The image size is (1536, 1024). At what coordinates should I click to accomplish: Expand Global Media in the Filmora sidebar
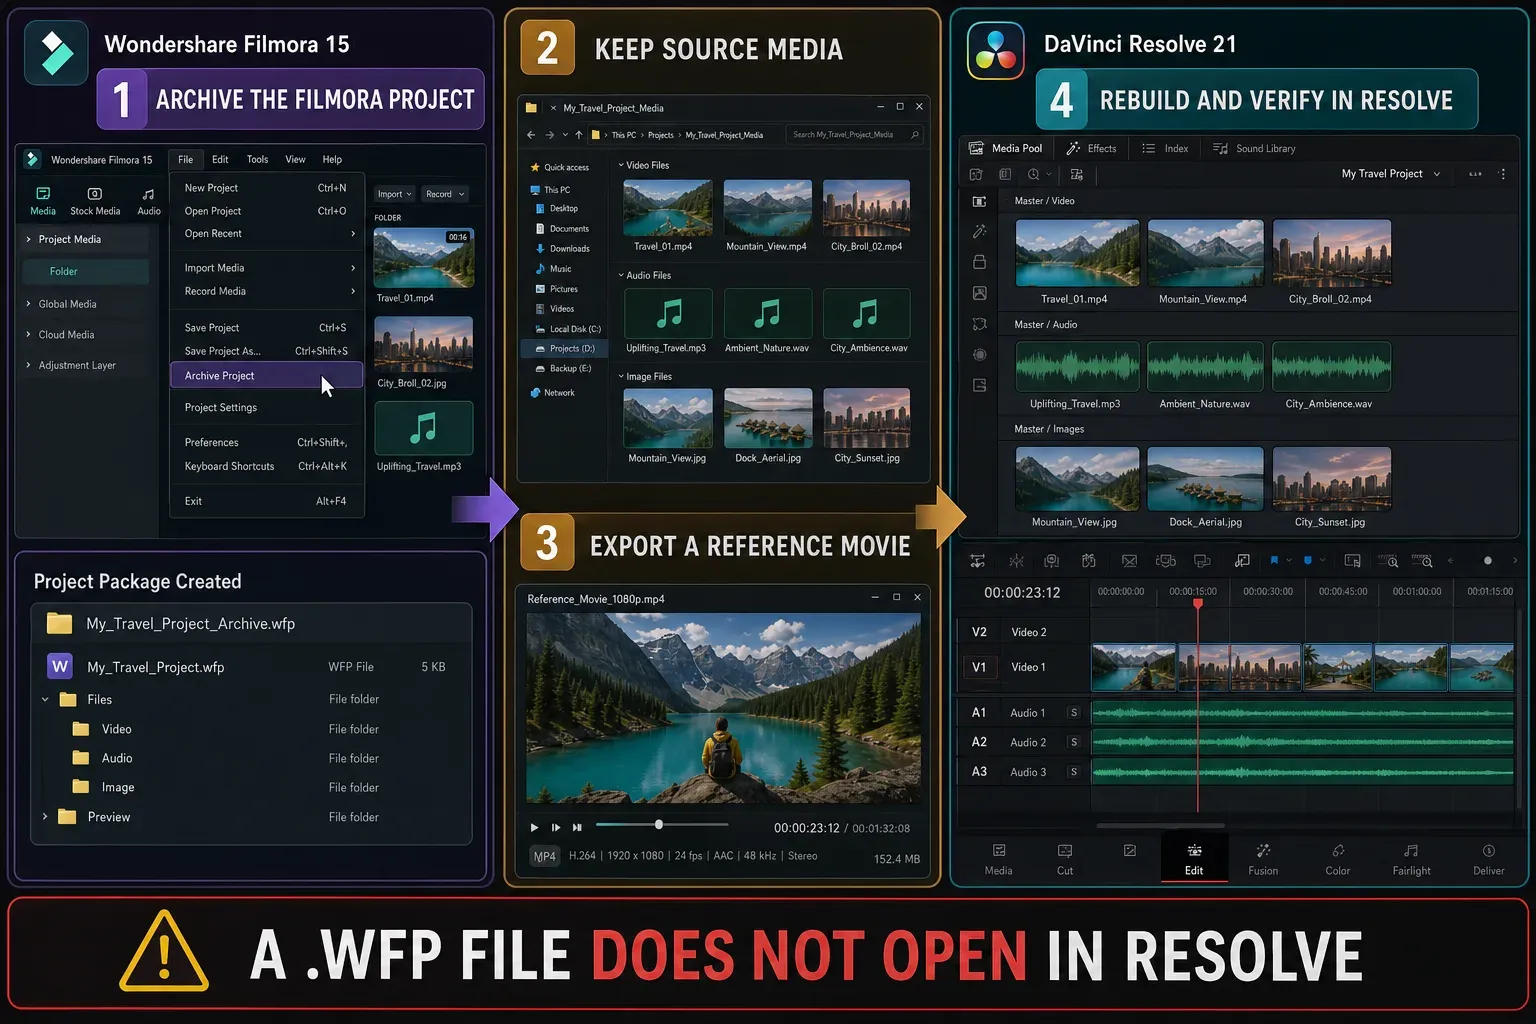[28, 304]
